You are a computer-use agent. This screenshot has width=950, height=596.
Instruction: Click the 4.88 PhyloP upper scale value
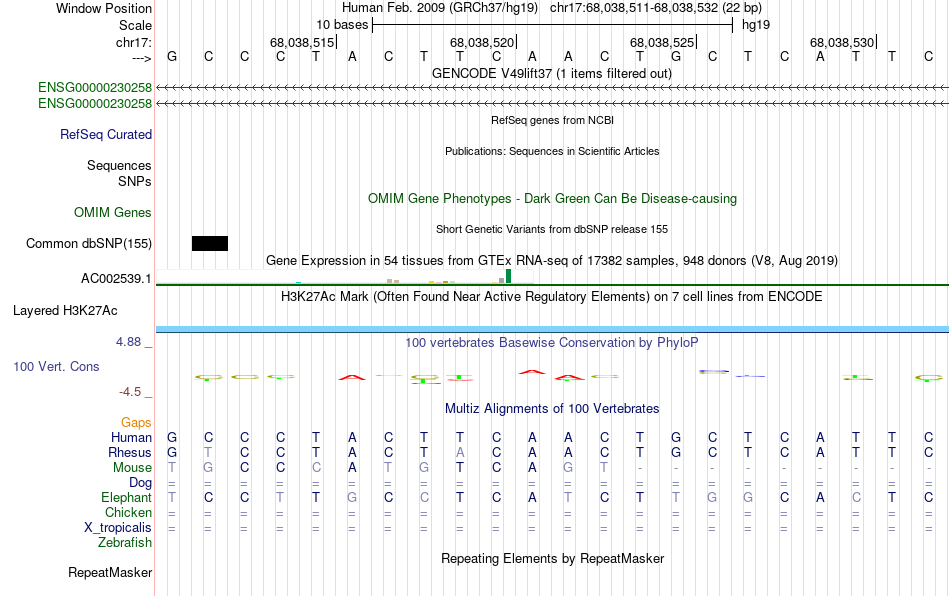[x=128, y=342]
